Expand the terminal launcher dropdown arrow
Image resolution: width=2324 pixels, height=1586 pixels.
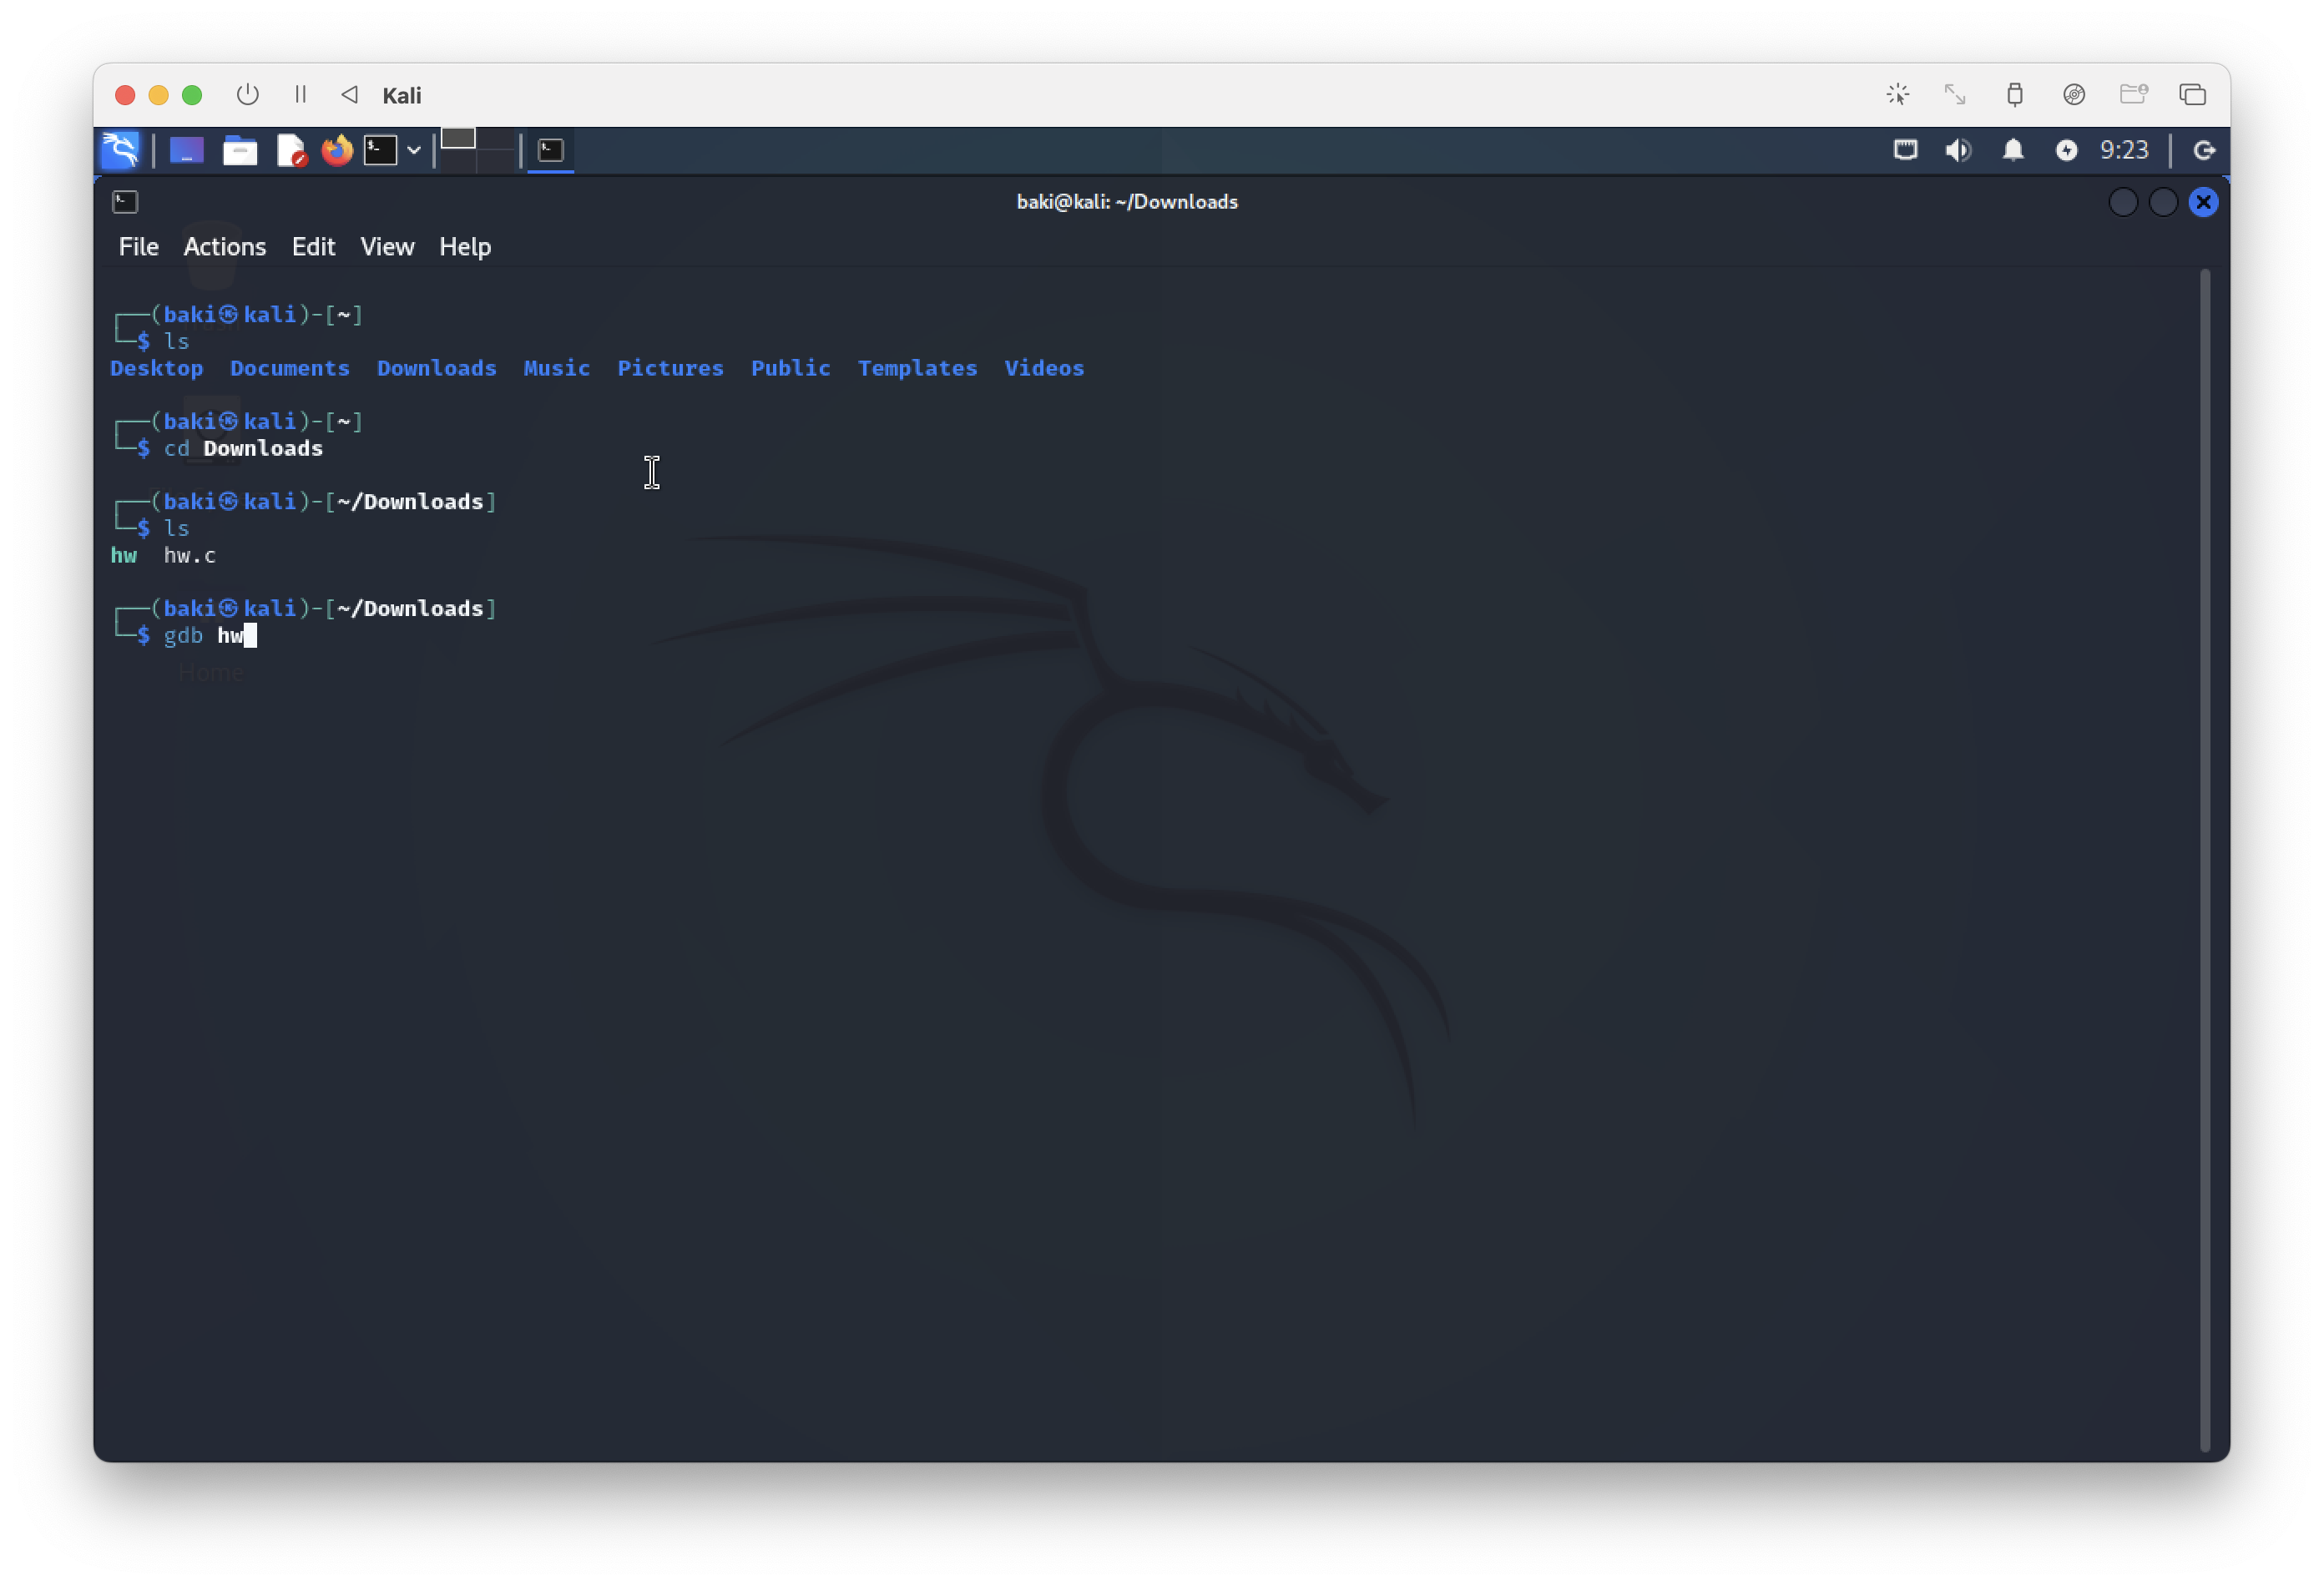coord(414,150)
